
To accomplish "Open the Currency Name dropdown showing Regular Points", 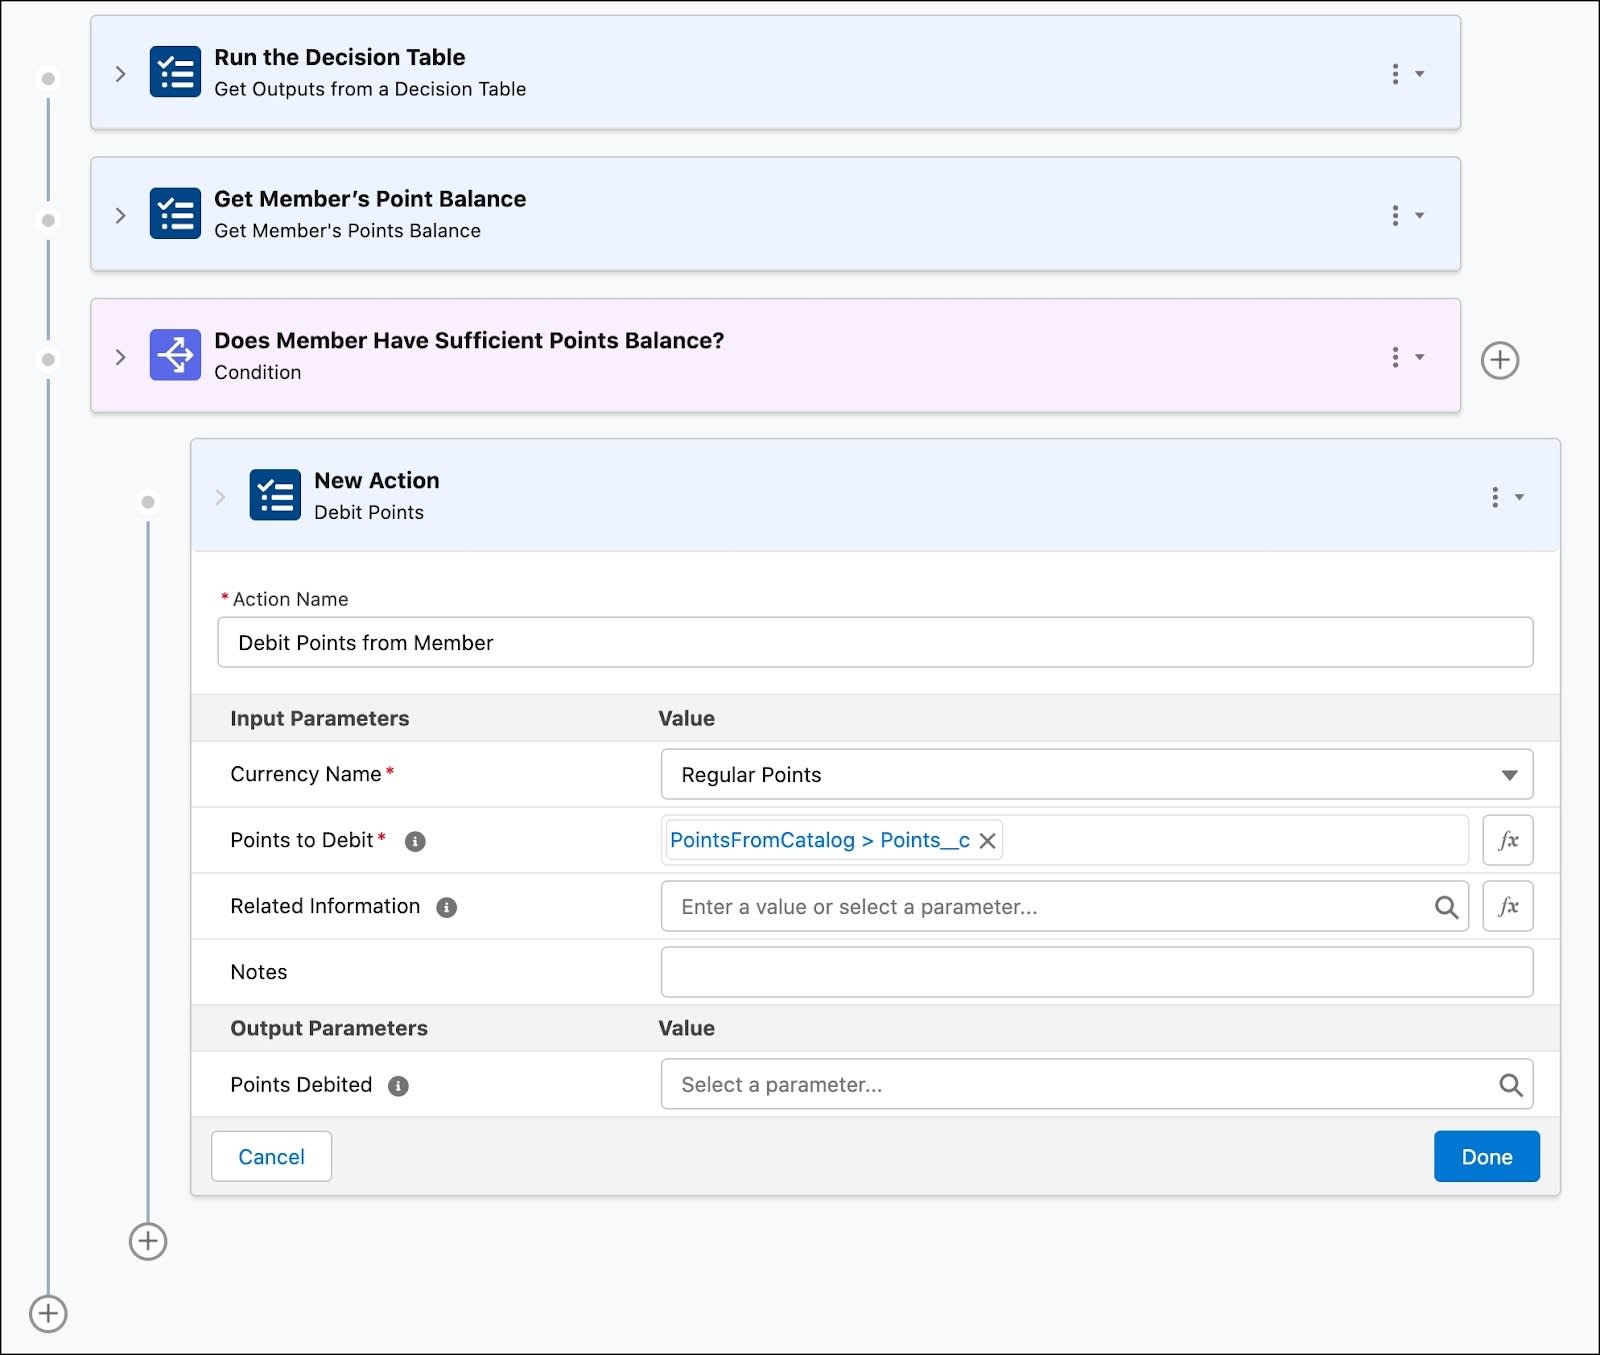I will (1510, 774).
